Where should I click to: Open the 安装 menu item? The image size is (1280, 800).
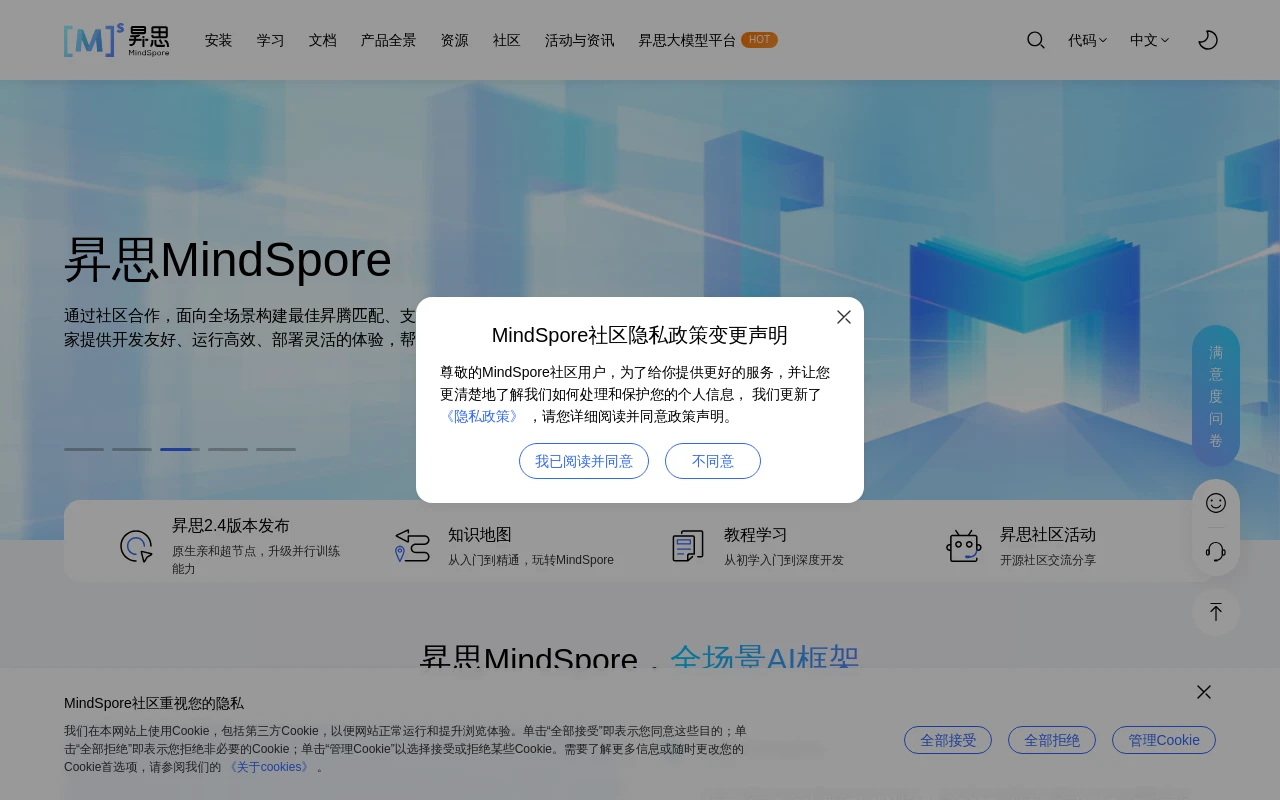coord(218,40)
